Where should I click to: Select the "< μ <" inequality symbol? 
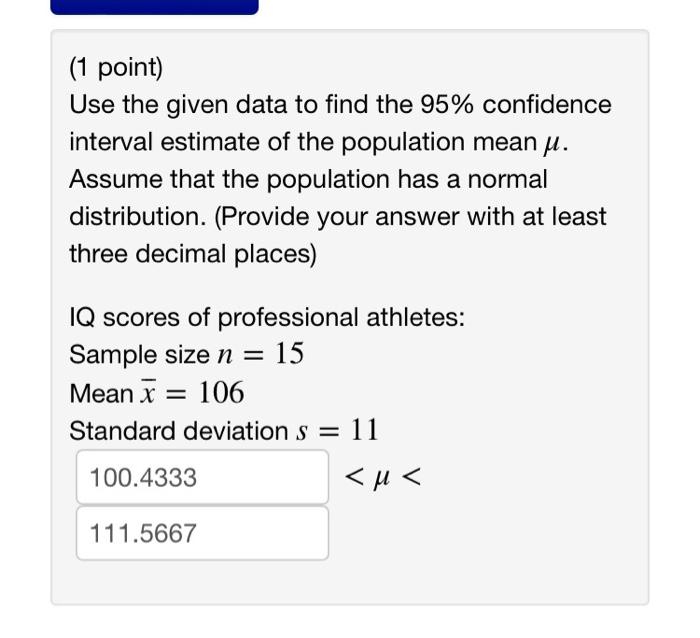coord(383,477)
